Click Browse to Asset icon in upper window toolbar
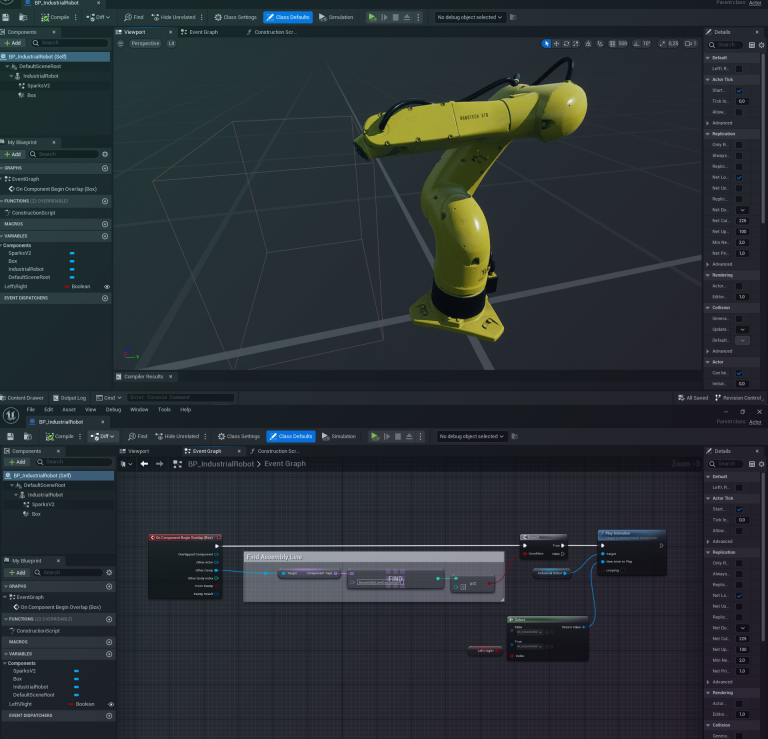 (x=23, y=17)
